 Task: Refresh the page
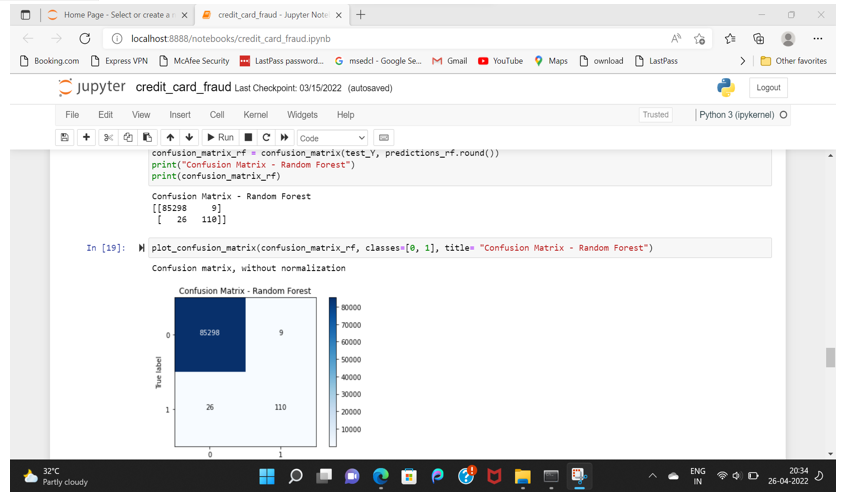coord(85,39)
